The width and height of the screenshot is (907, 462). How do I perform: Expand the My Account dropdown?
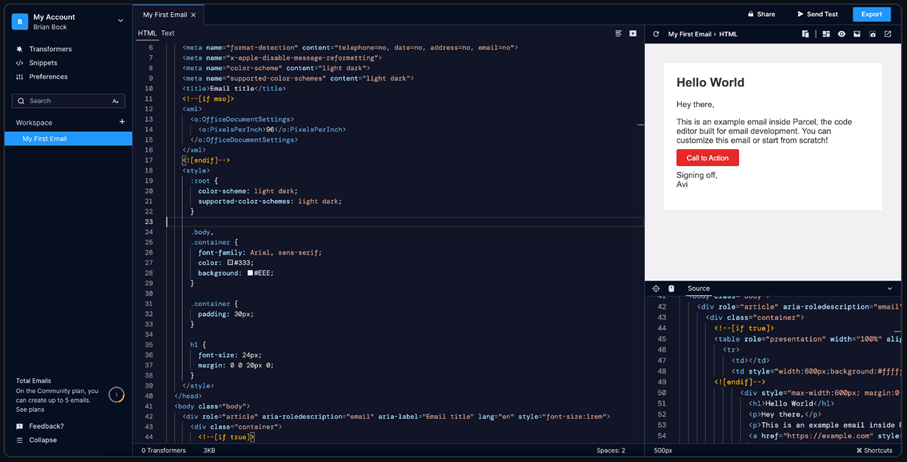click(x=120, y=20)
